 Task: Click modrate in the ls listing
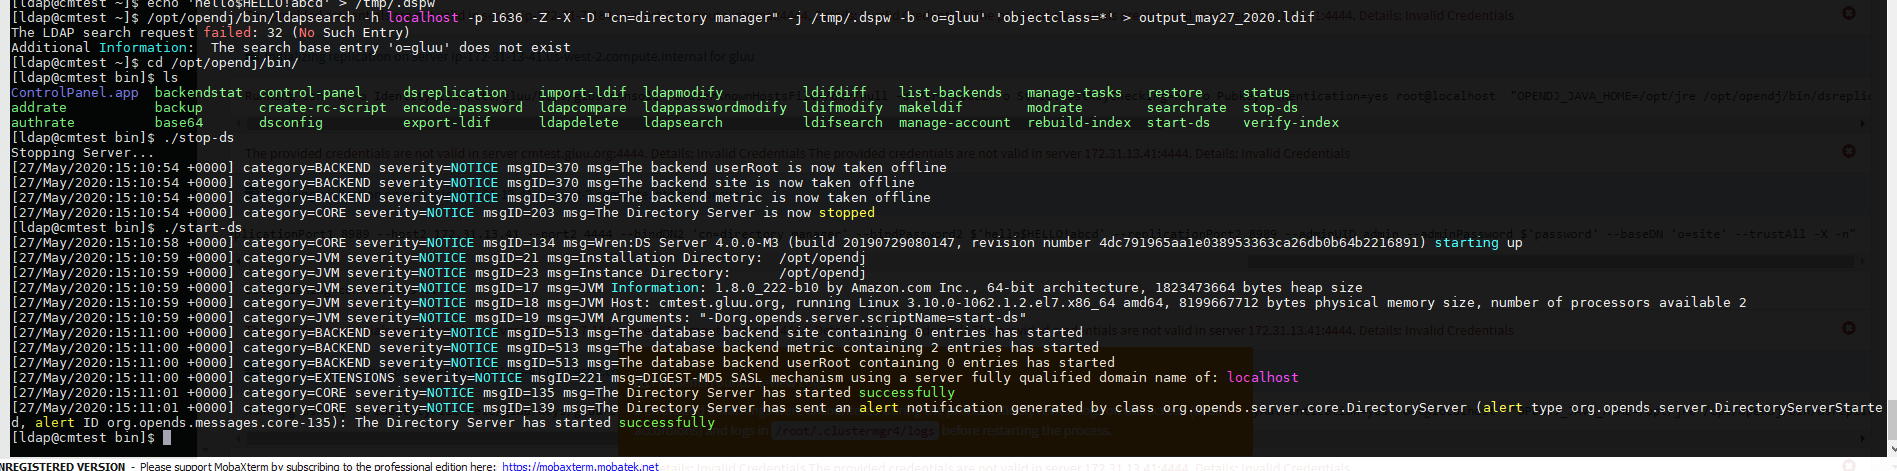(x=1055, y=107)
